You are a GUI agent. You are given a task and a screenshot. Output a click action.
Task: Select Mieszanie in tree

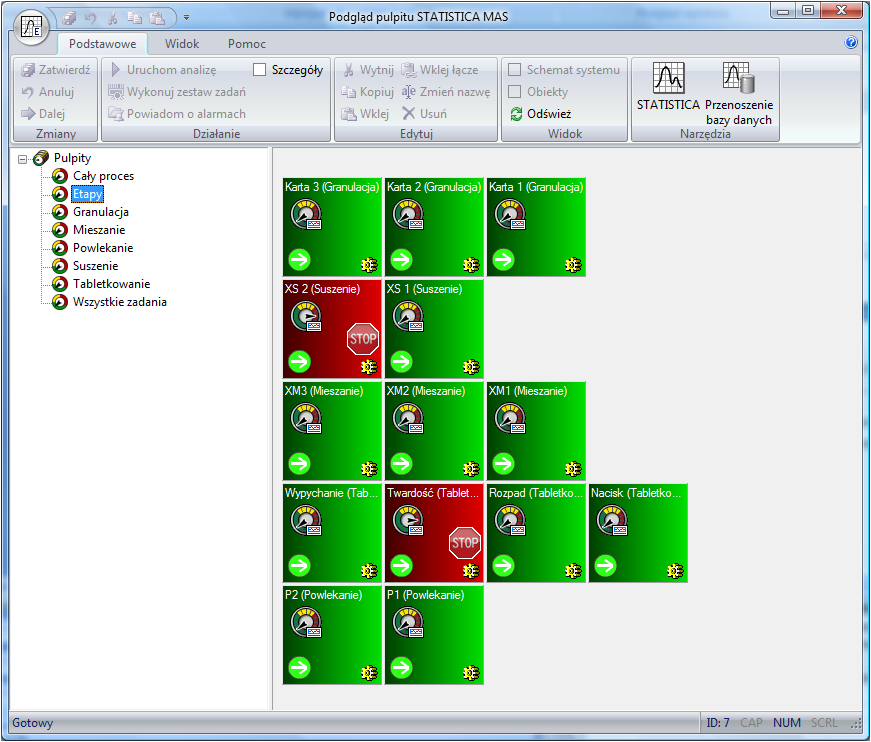click(99, 230)
